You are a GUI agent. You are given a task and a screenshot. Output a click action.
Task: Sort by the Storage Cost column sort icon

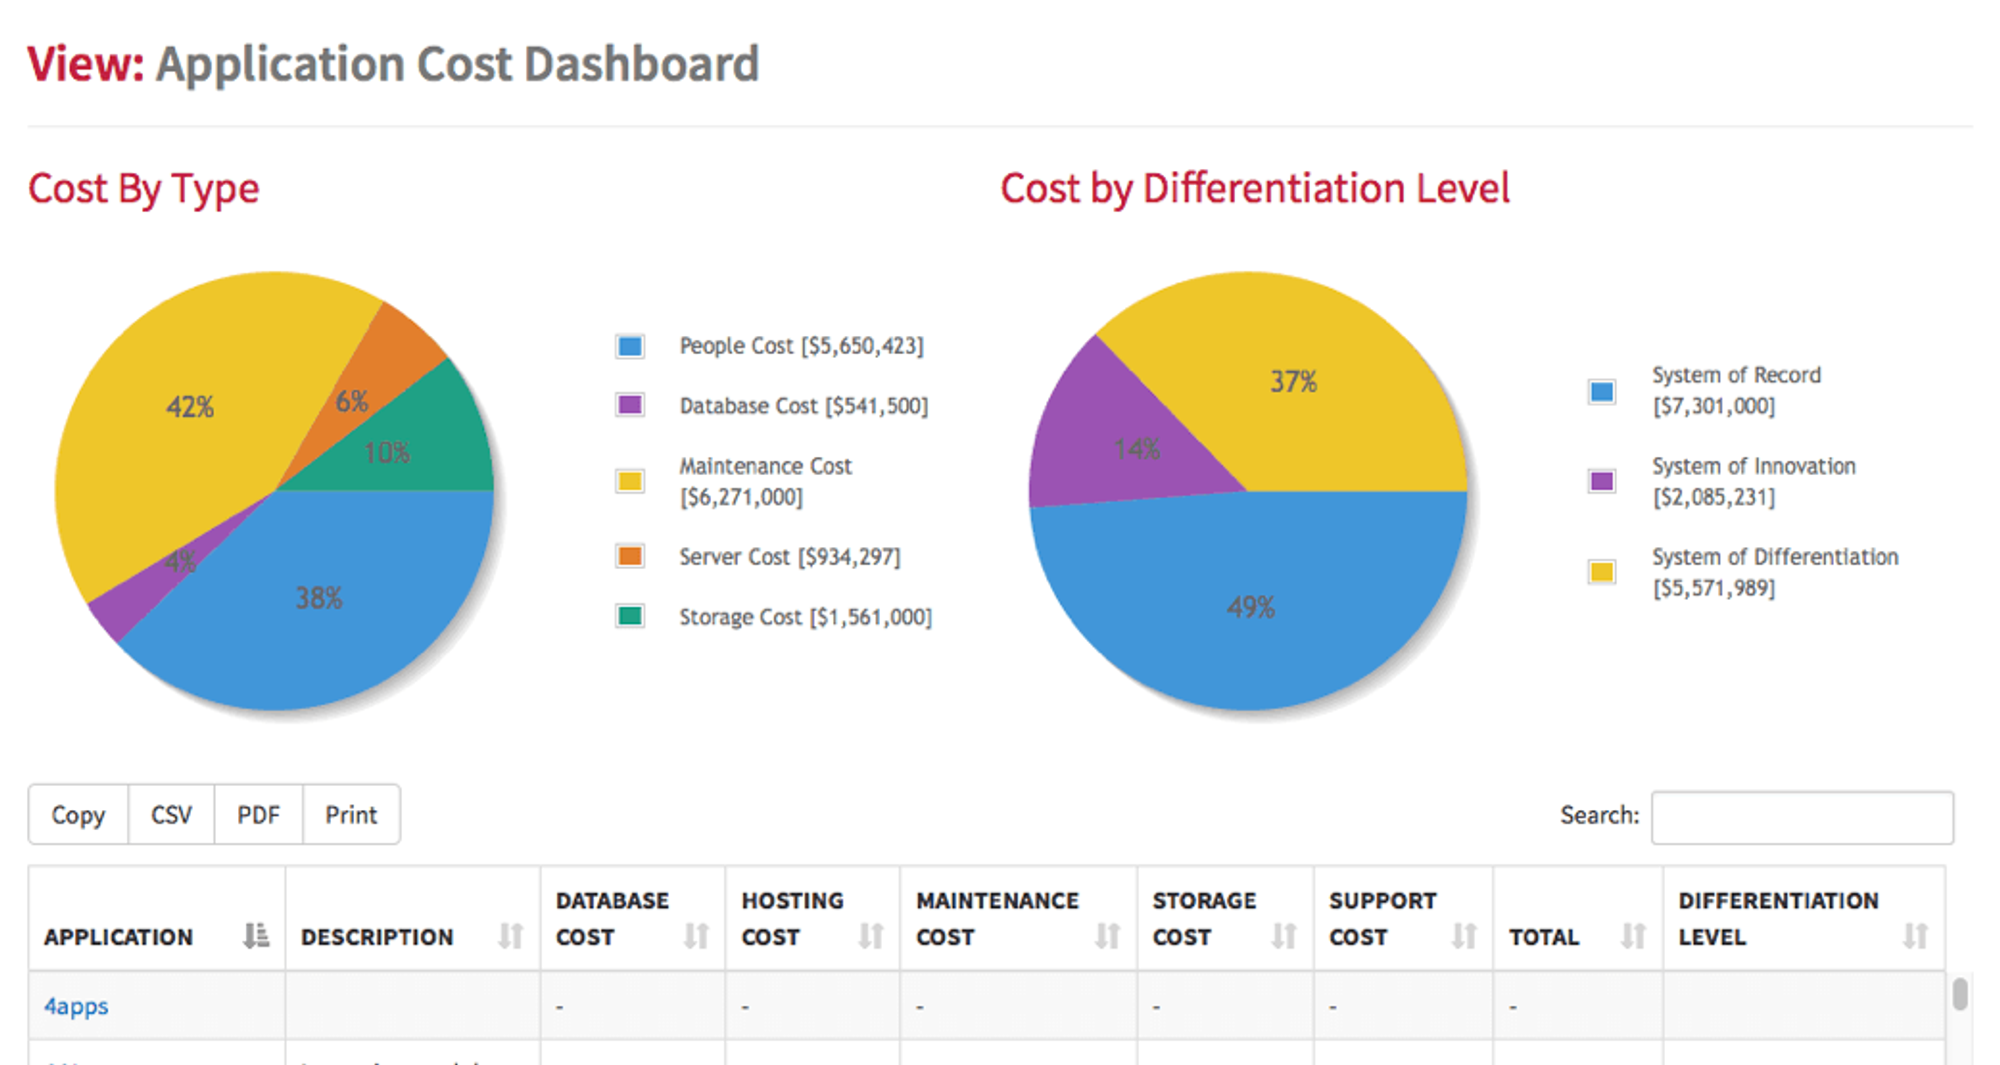(x=1284, y=936)
